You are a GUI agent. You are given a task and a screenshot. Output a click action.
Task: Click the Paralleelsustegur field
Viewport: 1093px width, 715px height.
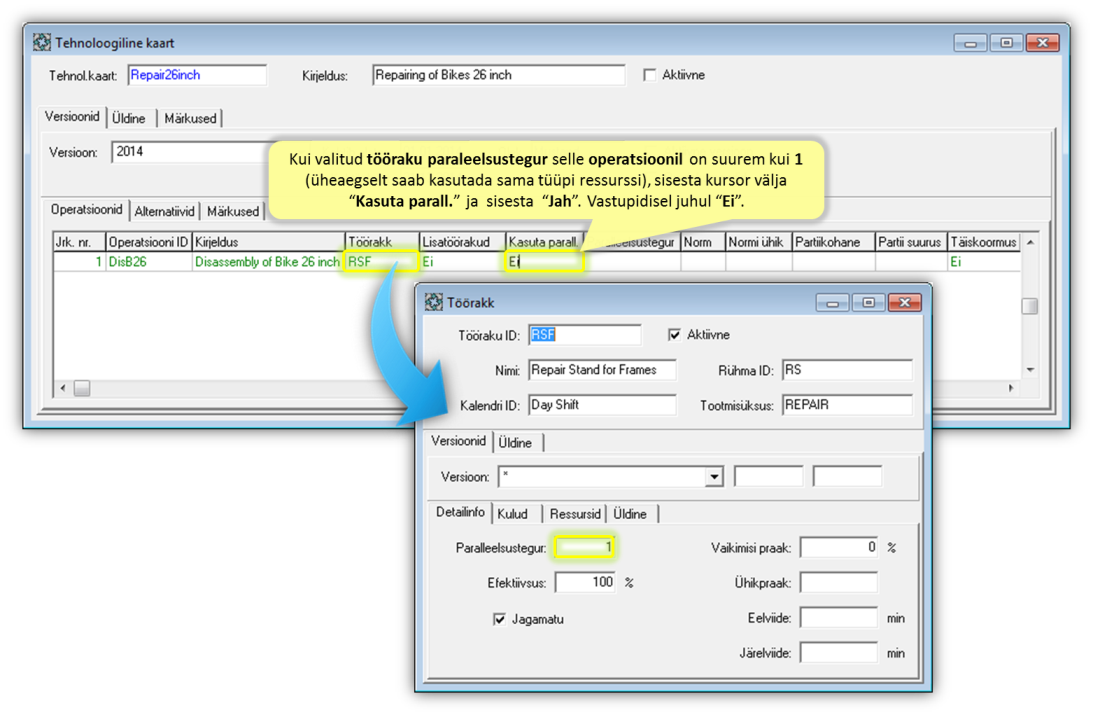pyautogui.click(x=585, y=548)
